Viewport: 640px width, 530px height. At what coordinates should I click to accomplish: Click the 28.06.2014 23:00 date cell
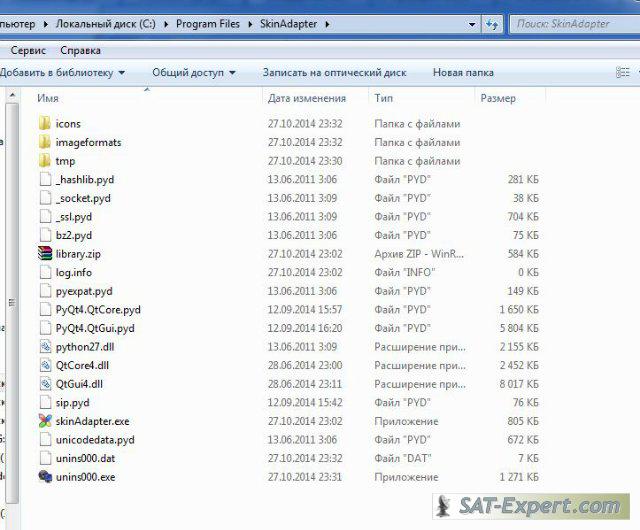click(305, 365)
